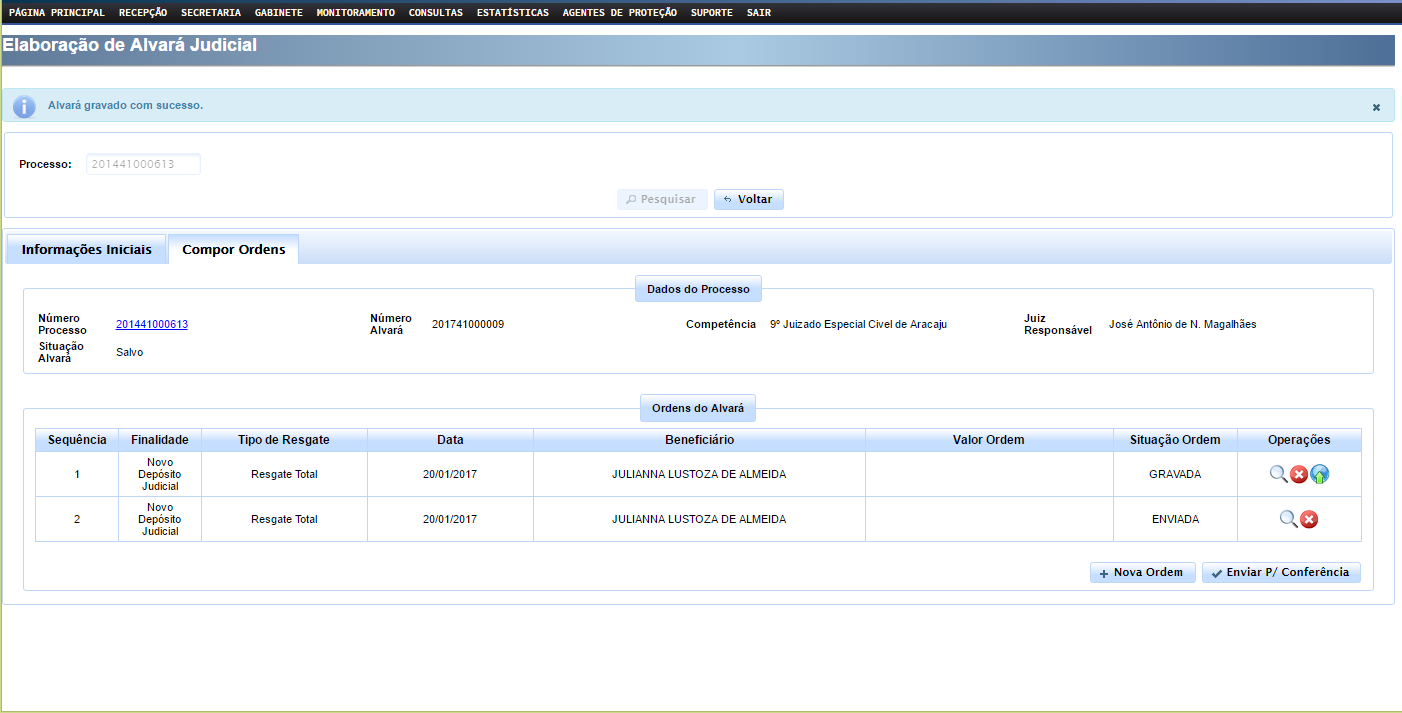Click Sair to log out
The height and width of the screenshot is (713, 1402).
click(x=759, y=13)
